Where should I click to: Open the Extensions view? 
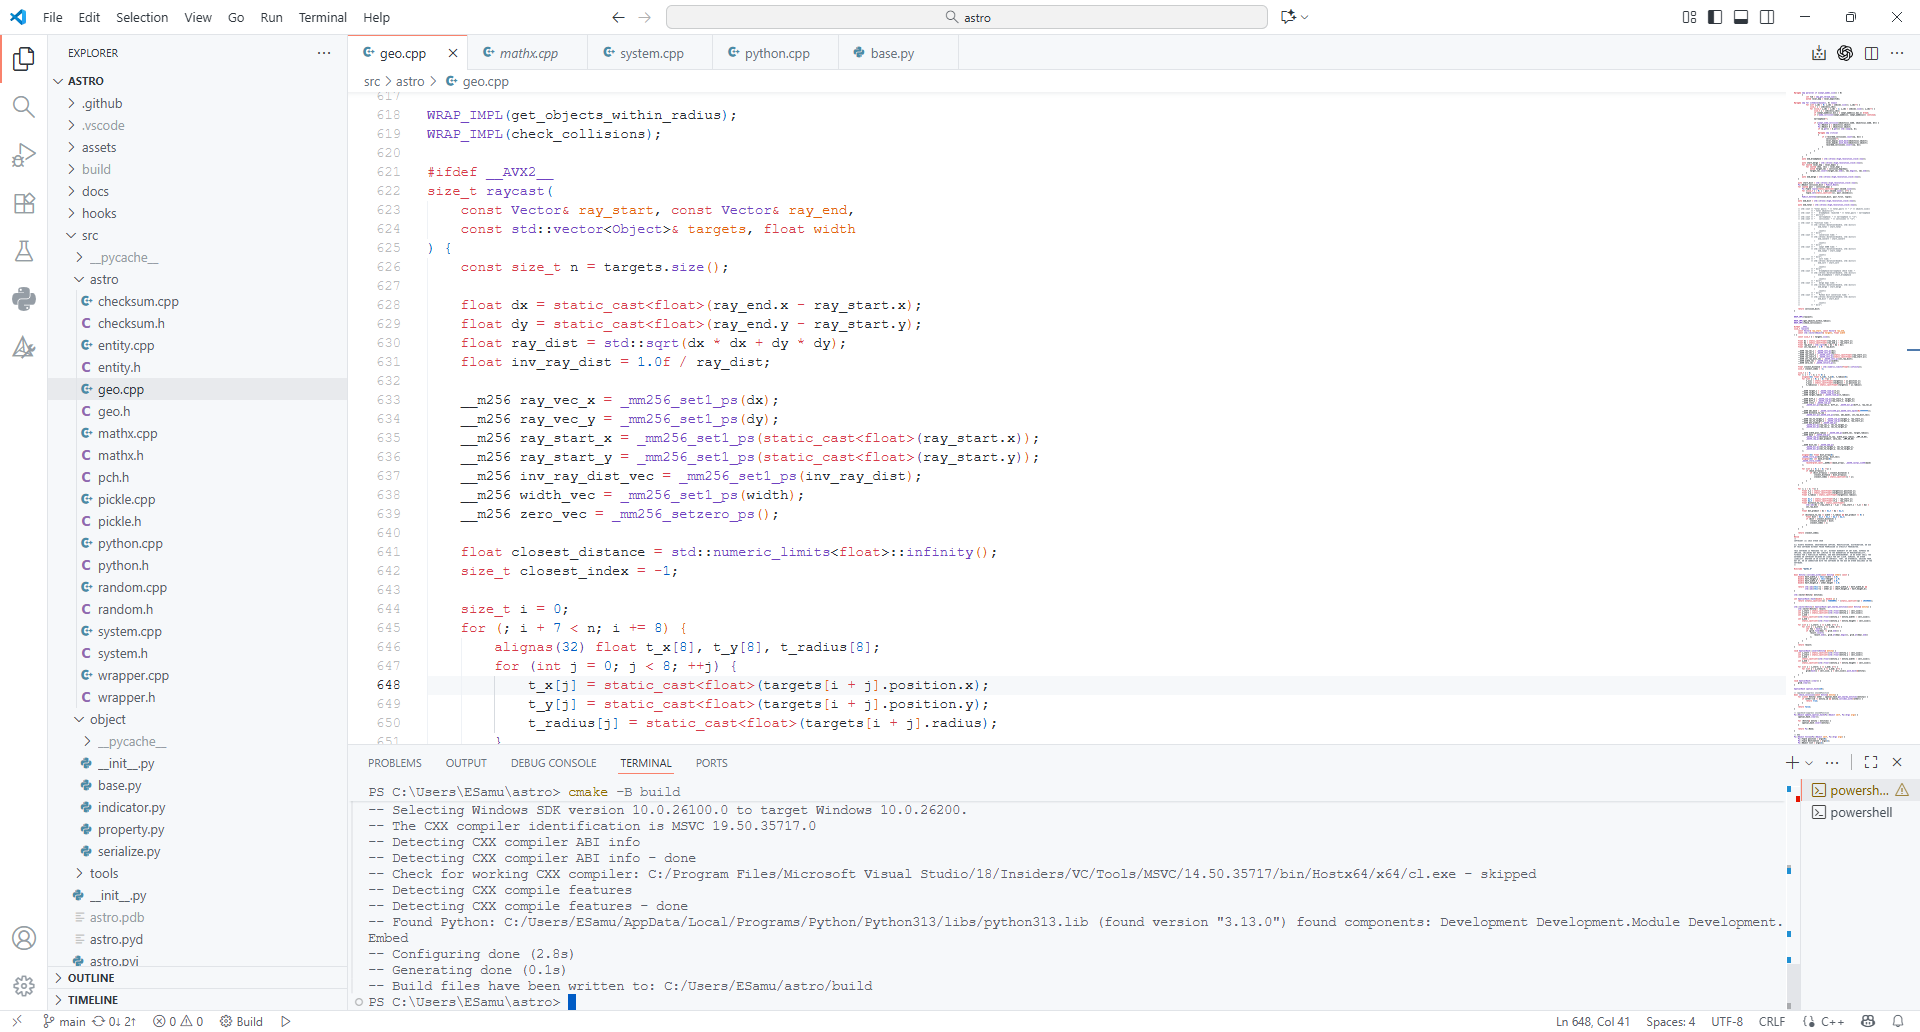tap(24, 203)
